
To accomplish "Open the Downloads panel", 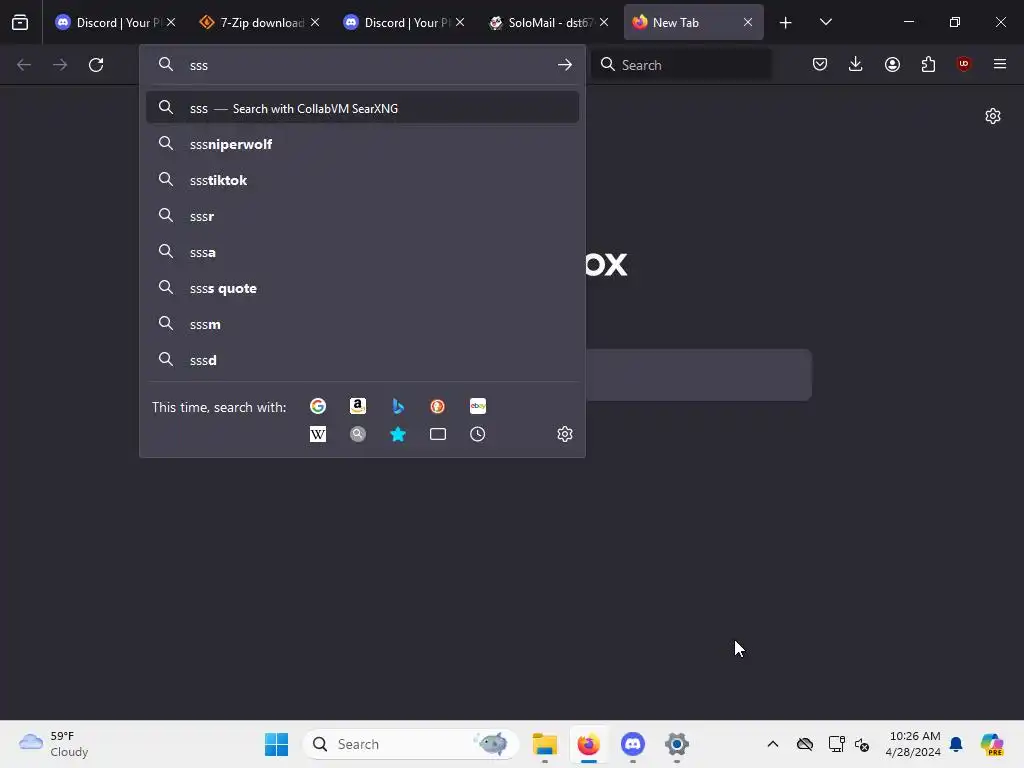I will tap(856, 64).
